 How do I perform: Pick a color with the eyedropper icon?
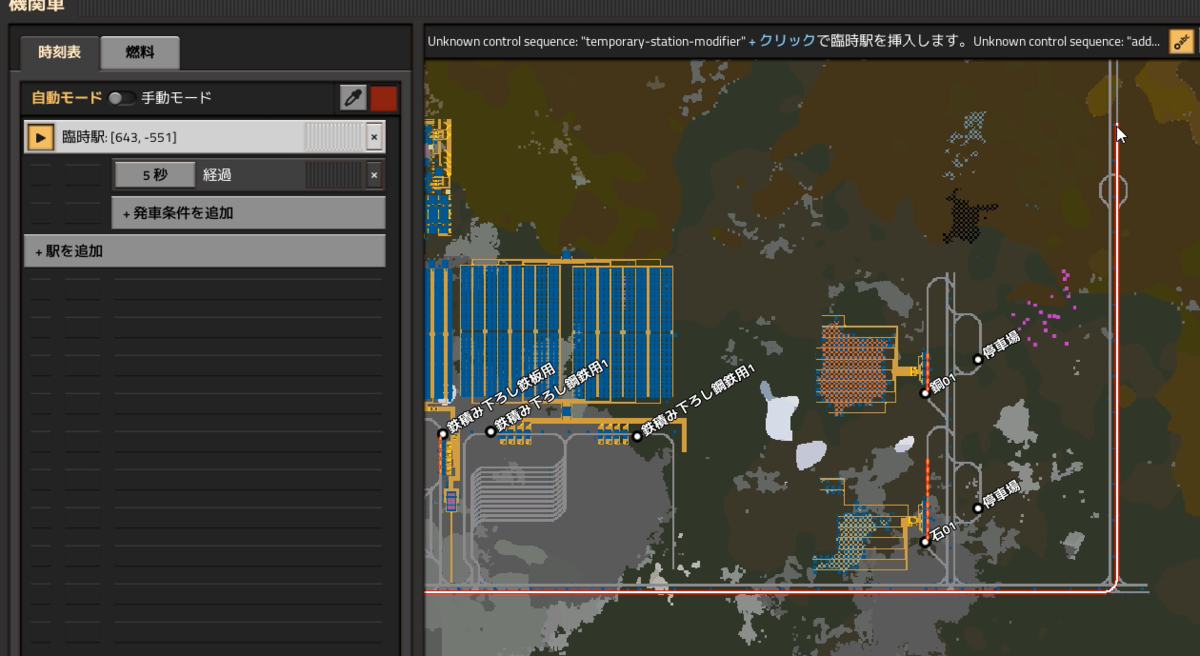point(353,98)
